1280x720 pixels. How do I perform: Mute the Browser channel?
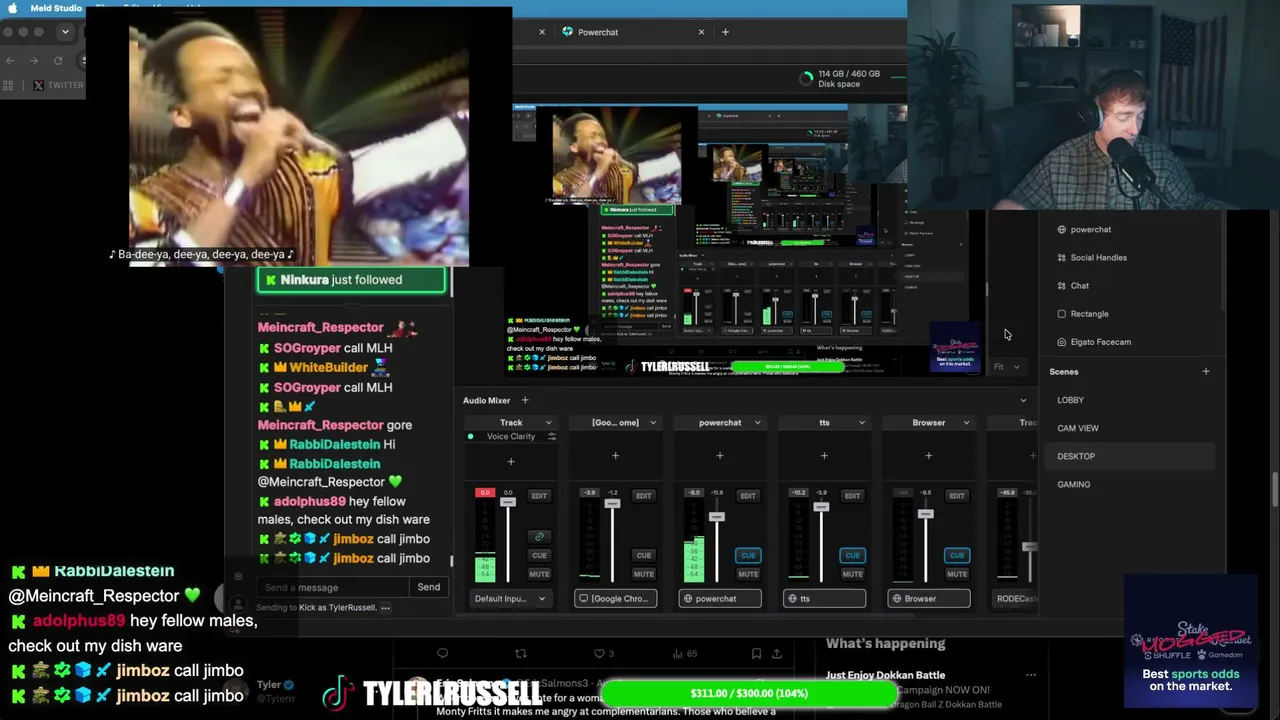coord(957,574)
